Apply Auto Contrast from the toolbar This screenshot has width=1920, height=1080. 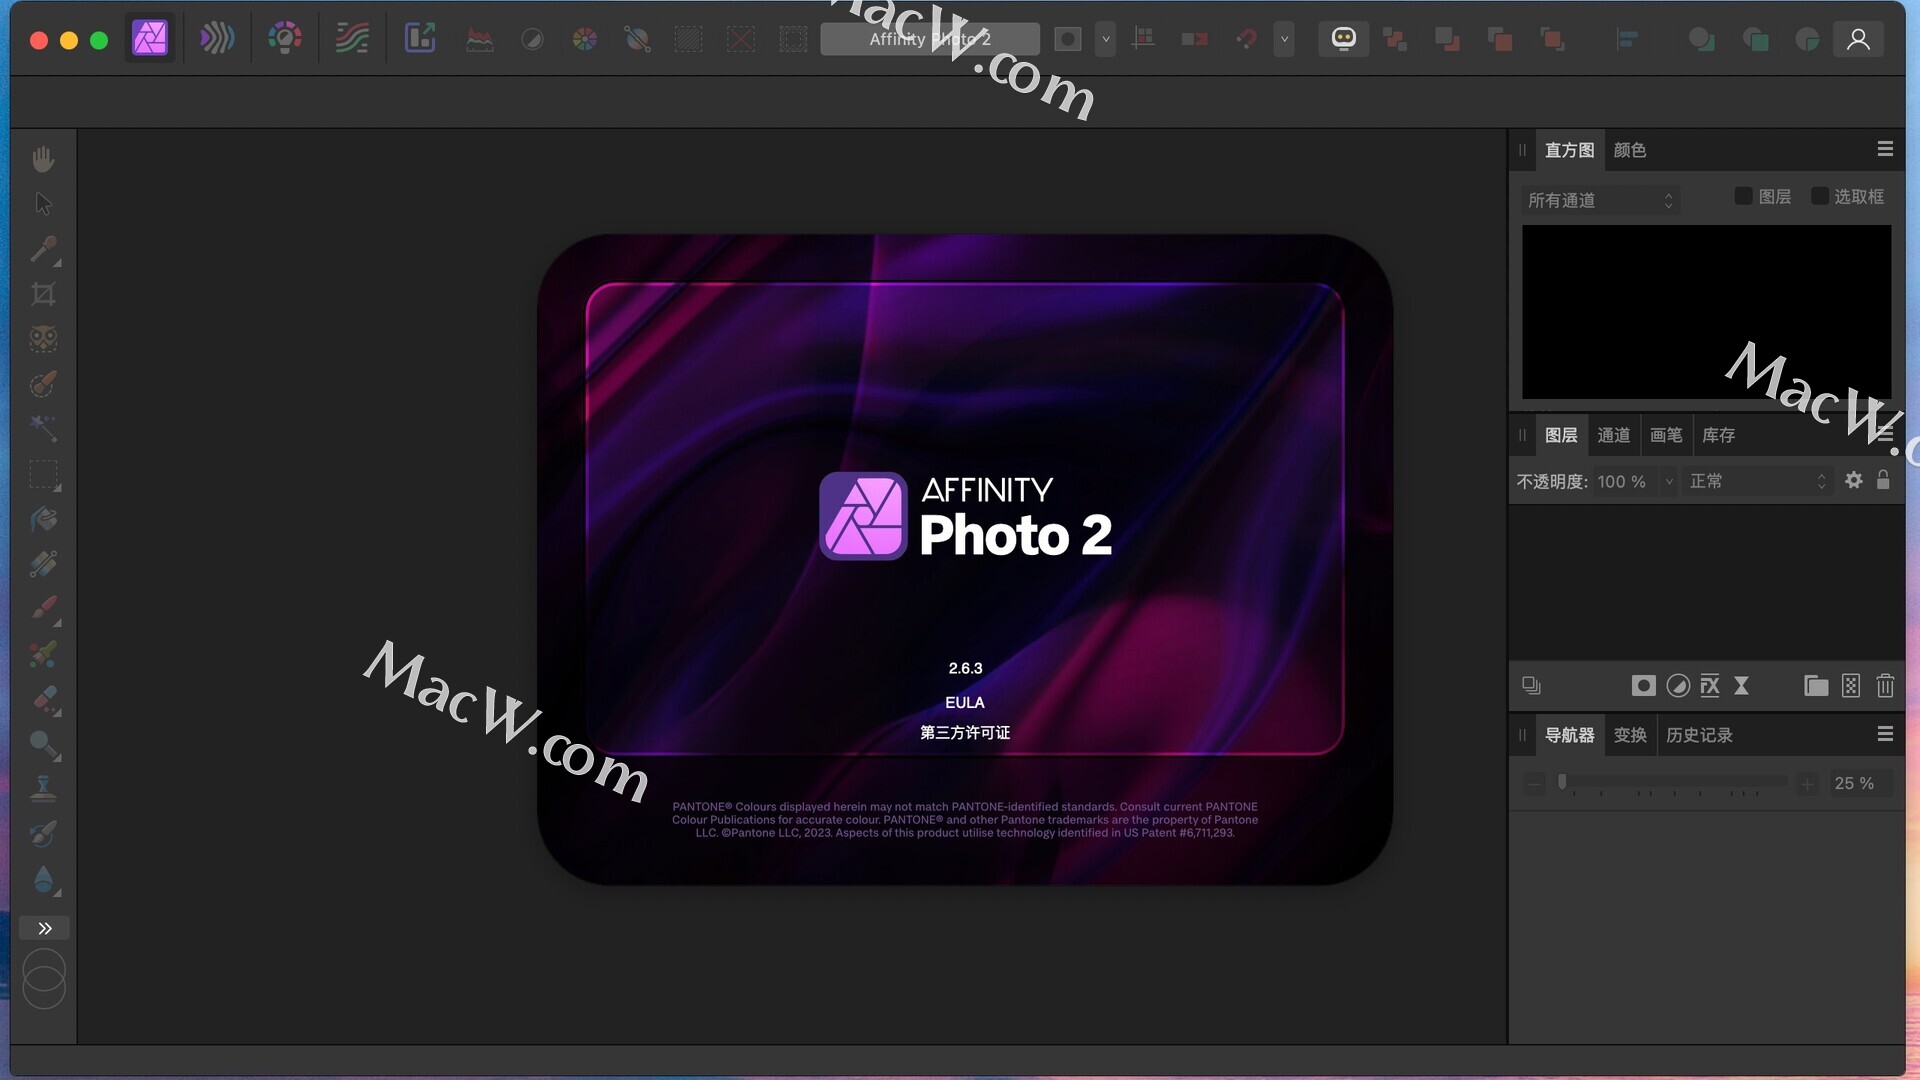click(532, 40)
